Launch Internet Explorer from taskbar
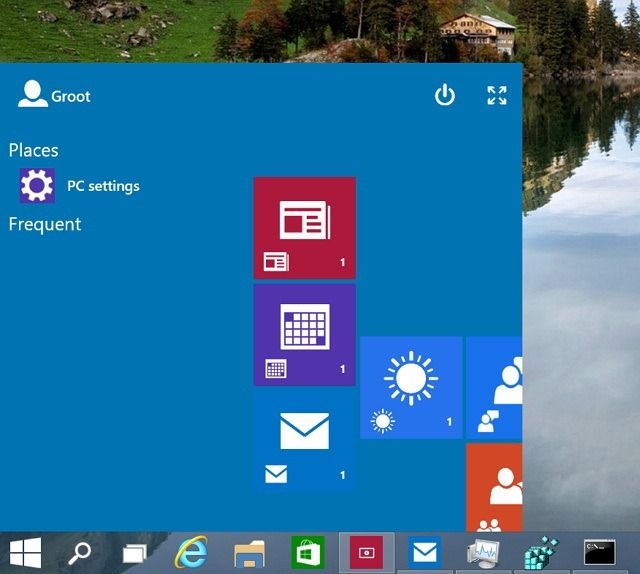 (191, 552)
